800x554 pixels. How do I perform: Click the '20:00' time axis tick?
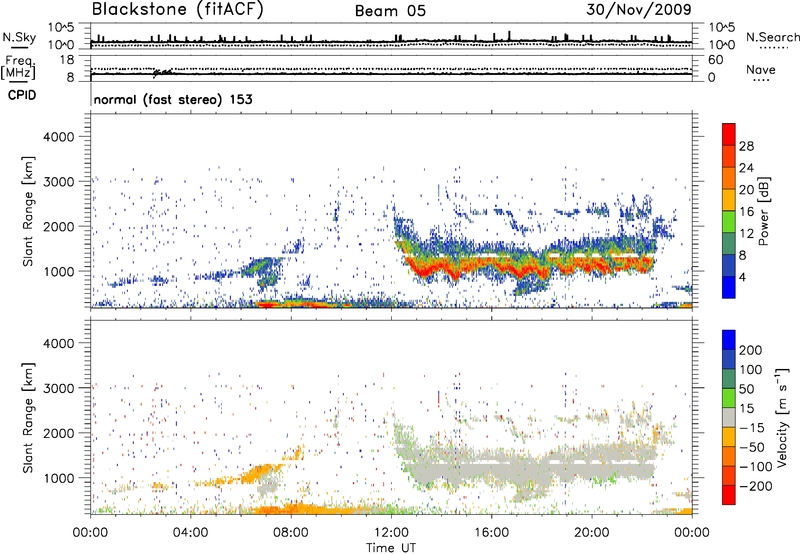592,533
